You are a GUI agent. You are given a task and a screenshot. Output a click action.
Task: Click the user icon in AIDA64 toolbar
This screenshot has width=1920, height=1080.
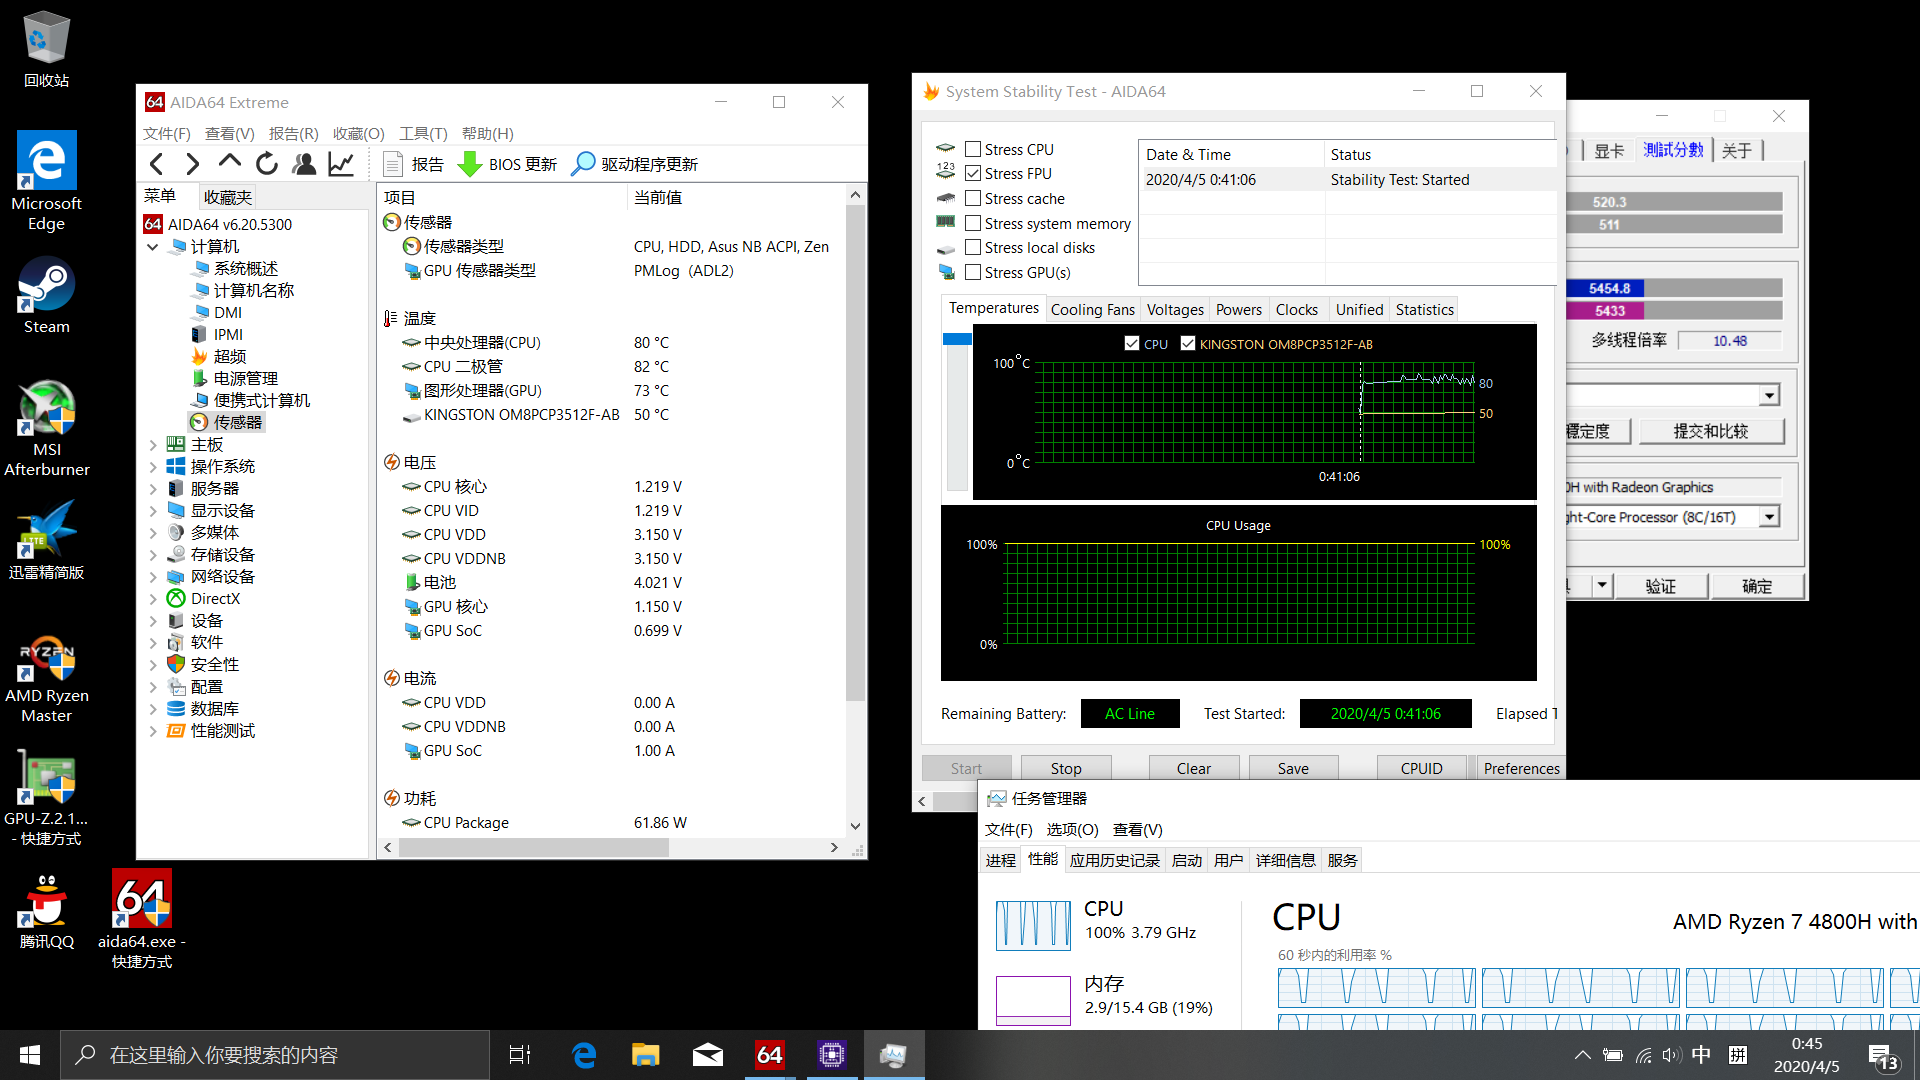304,164
